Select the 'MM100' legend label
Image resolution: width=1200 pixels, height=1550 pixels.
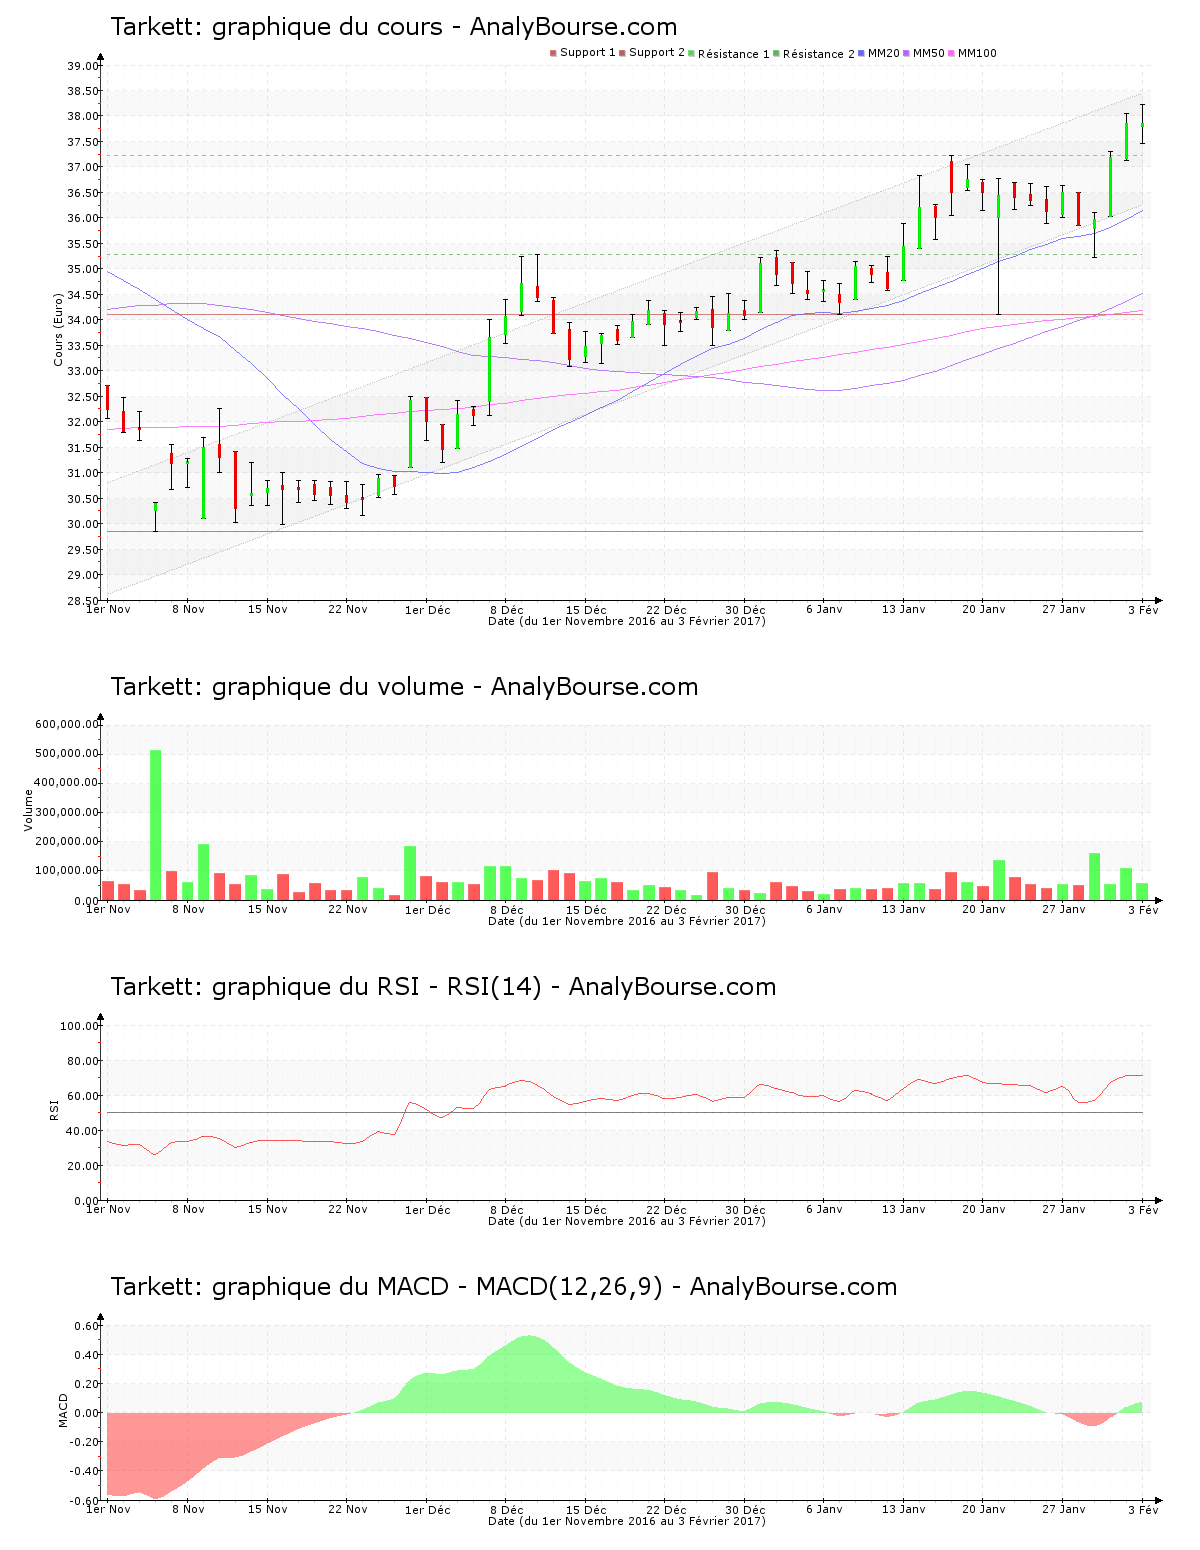(977, 53)
